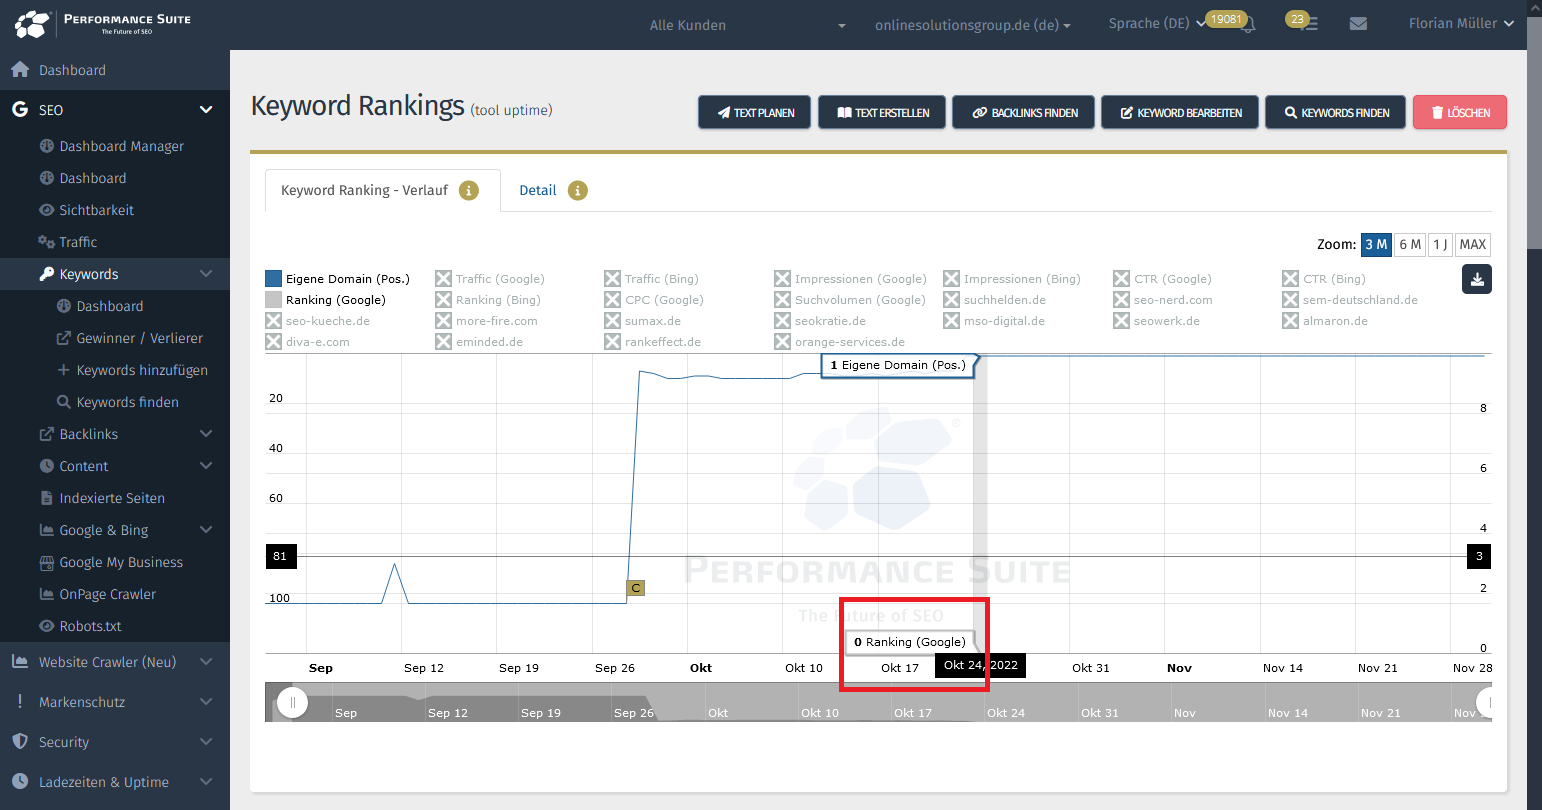Enable Suchvolumen (Google) legend series
The height and width of the screenshot is (810, 1542).
pos(850,300)
